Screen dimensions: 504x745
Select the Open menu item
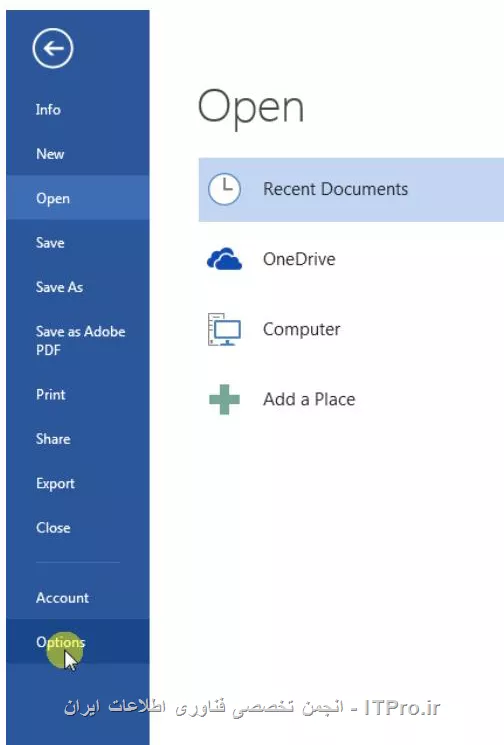pos(78,198)
